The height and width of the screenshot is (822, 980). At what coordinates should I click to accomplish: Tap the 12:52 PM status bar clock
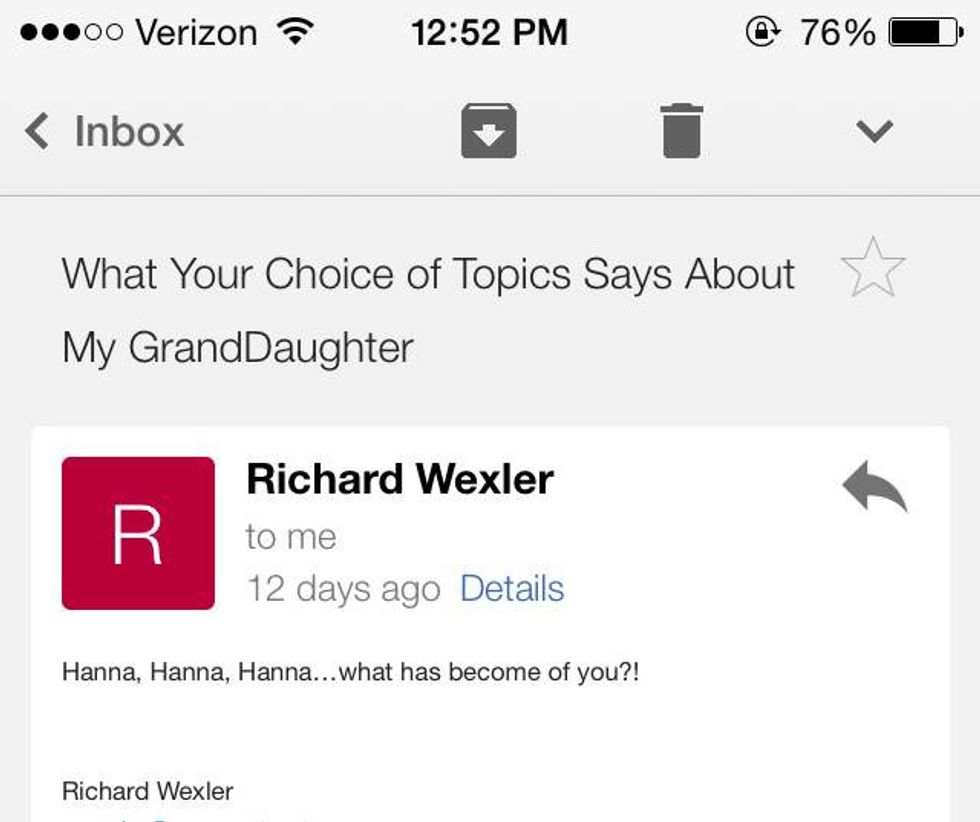489,33
